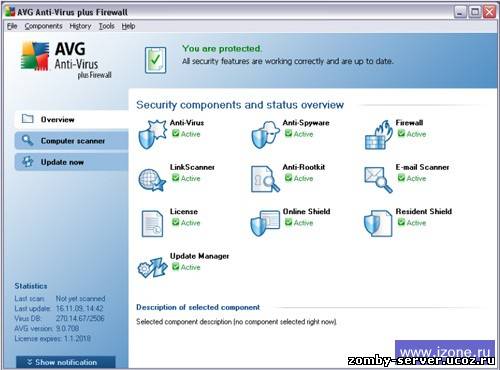
Task: Select the E-mail Scanner label
Action: point(422,167)
